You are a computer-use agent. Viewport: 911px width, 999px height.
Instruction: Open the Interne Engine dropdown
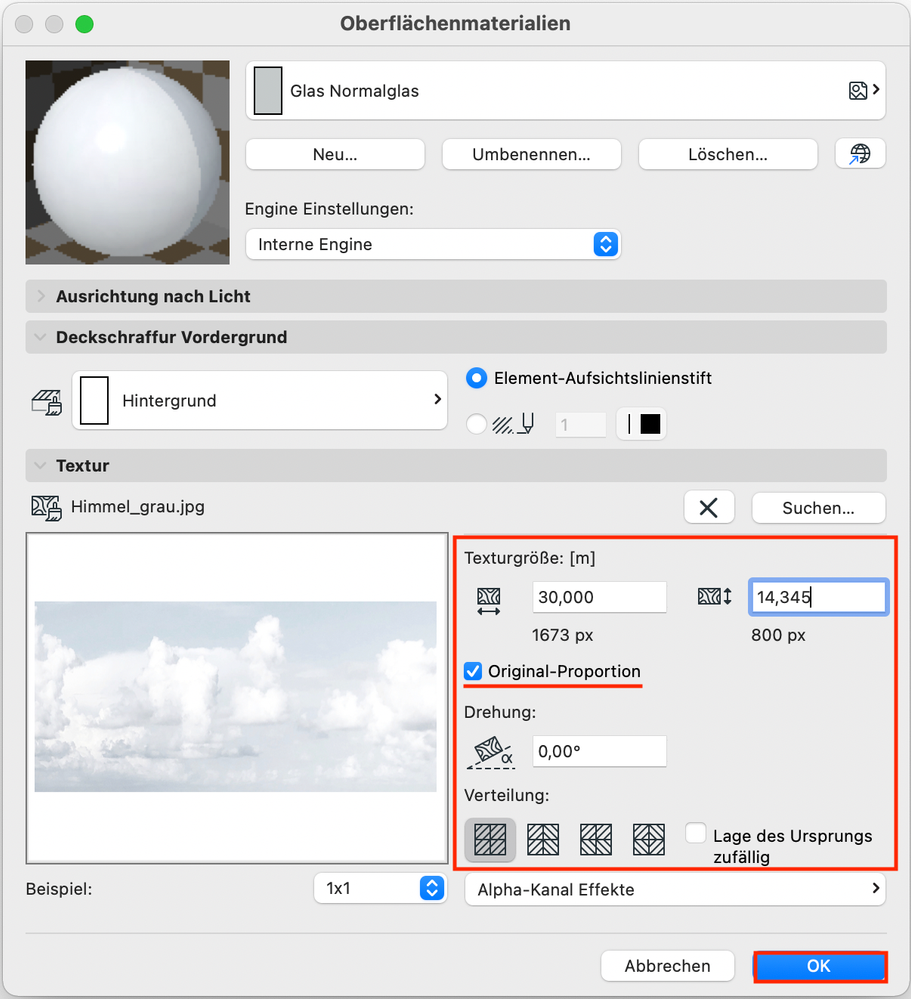click(x=433, y=244)
